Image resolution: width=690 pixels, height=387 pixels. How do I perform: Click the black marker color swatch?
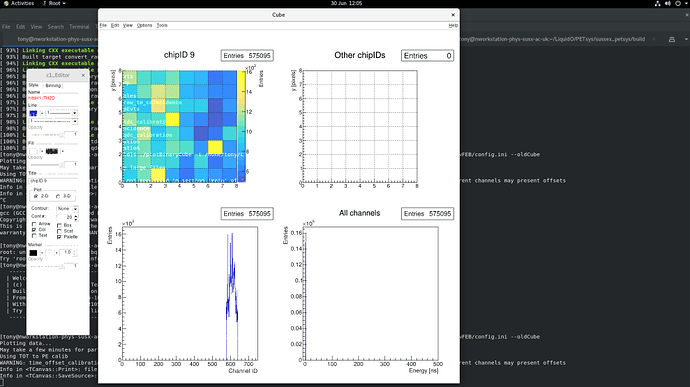[x=33, y=253]
